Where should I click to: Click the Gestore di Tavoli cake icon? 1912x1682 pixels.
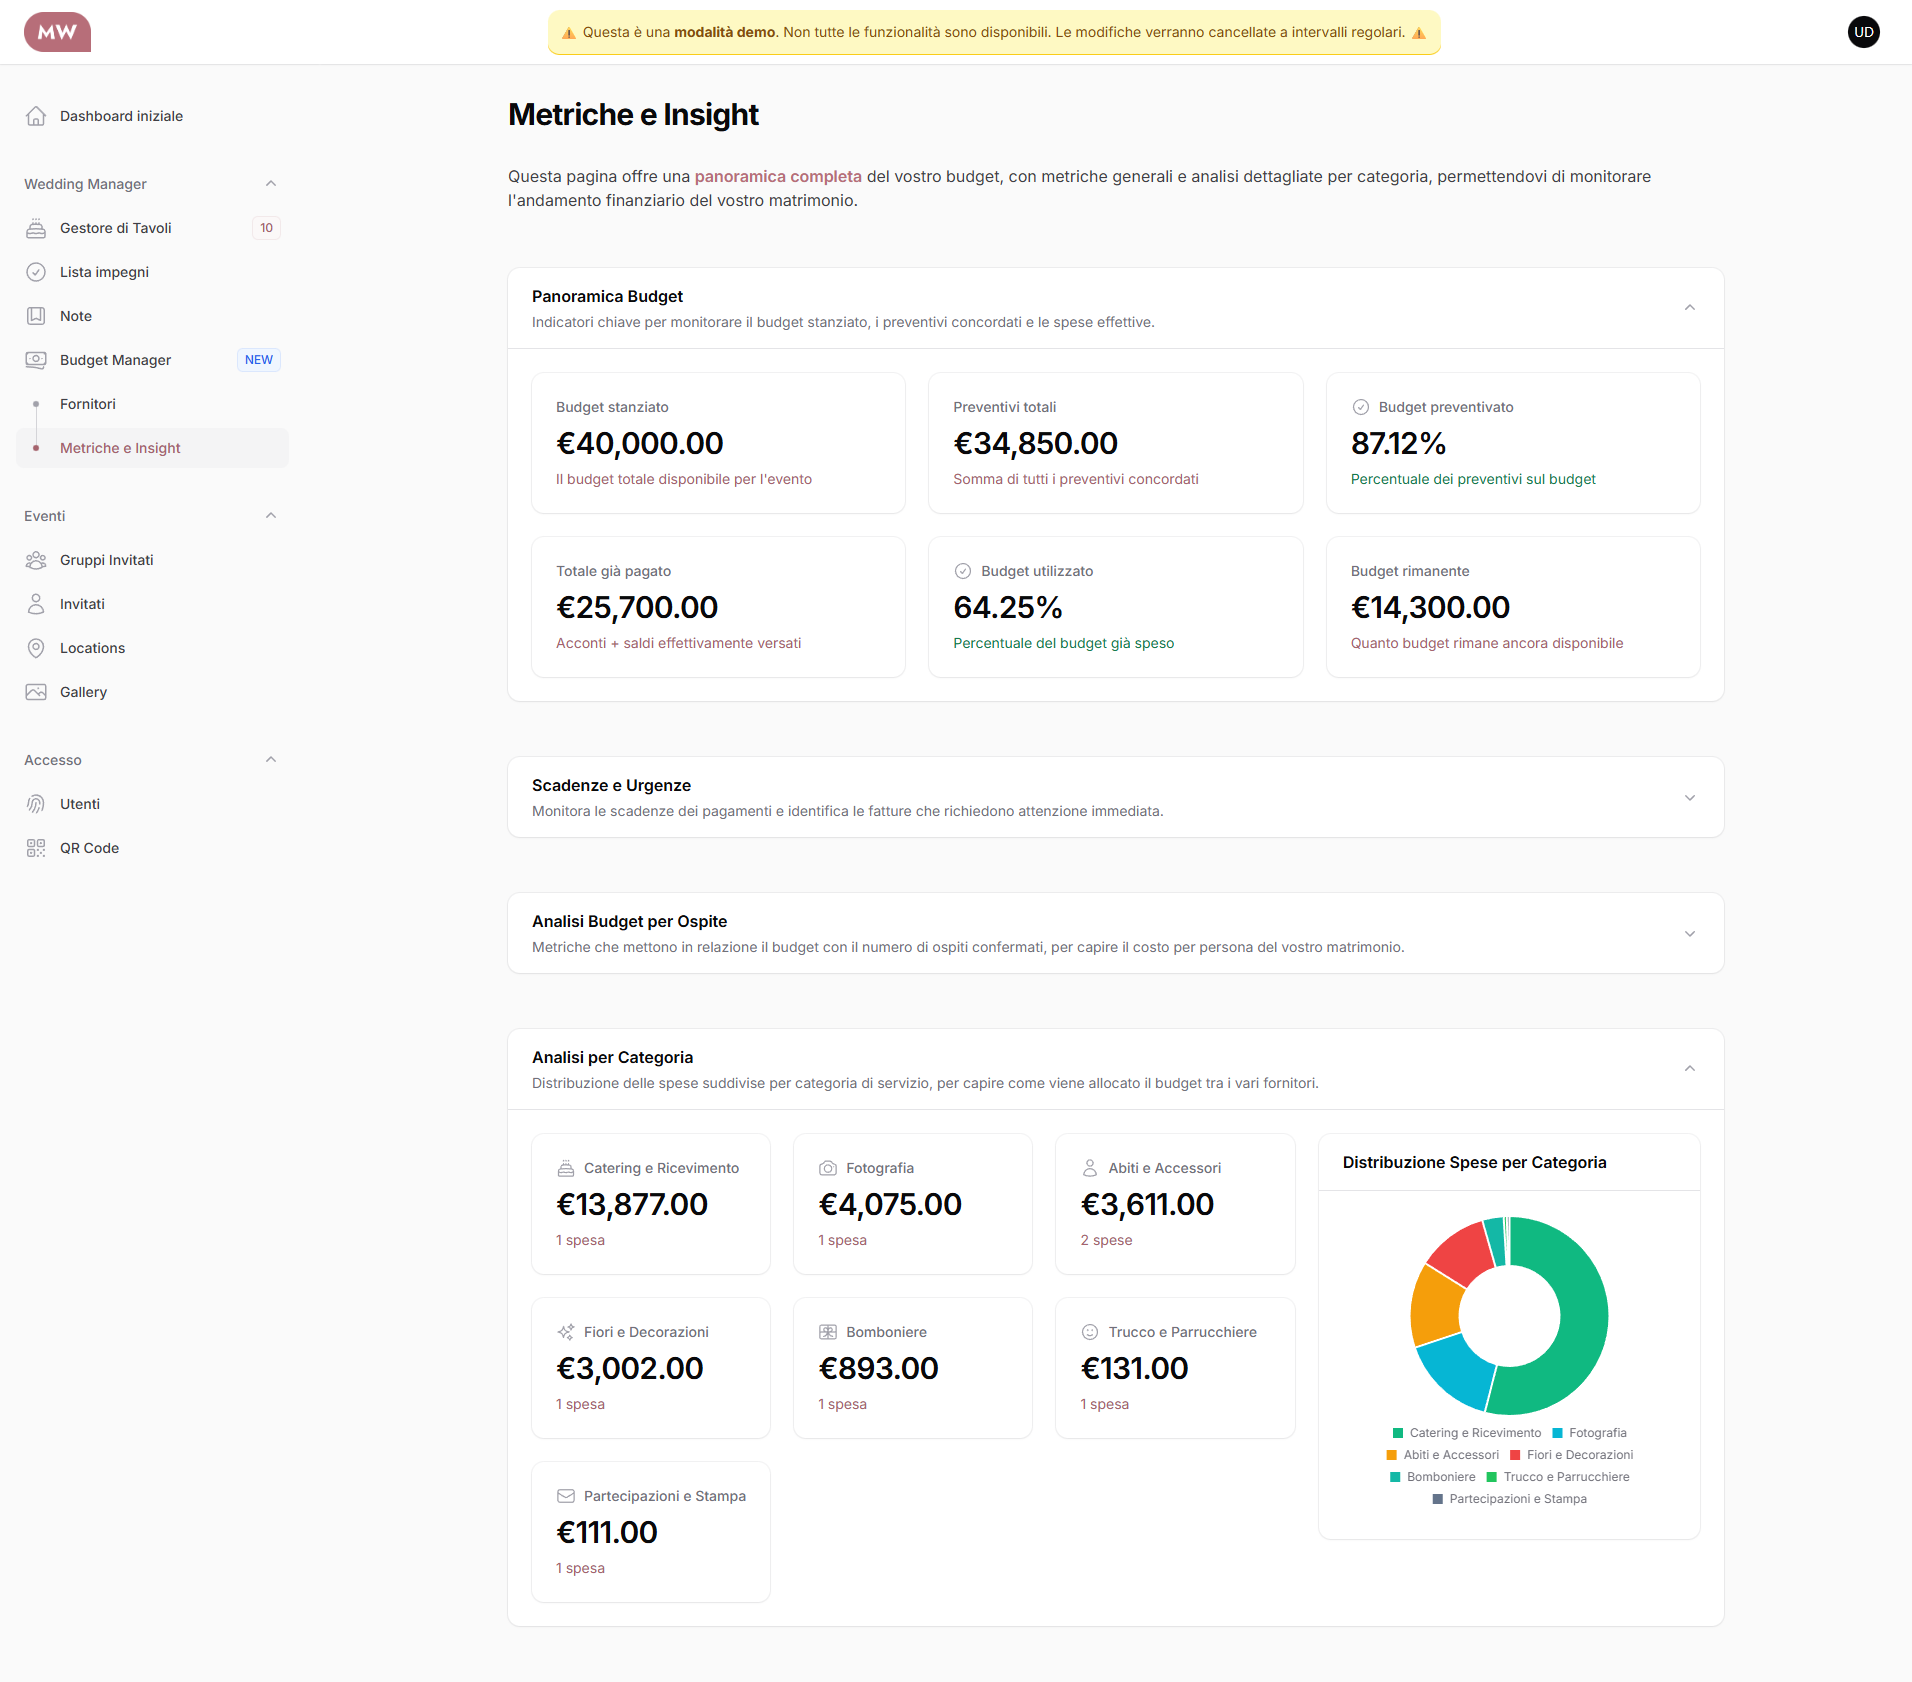(36, 228)
